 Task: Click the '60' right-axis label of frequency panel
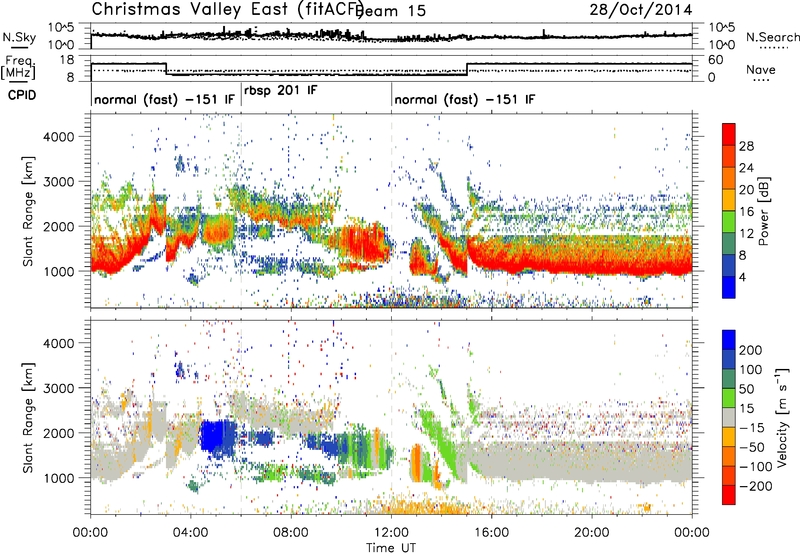pos(716,60)
